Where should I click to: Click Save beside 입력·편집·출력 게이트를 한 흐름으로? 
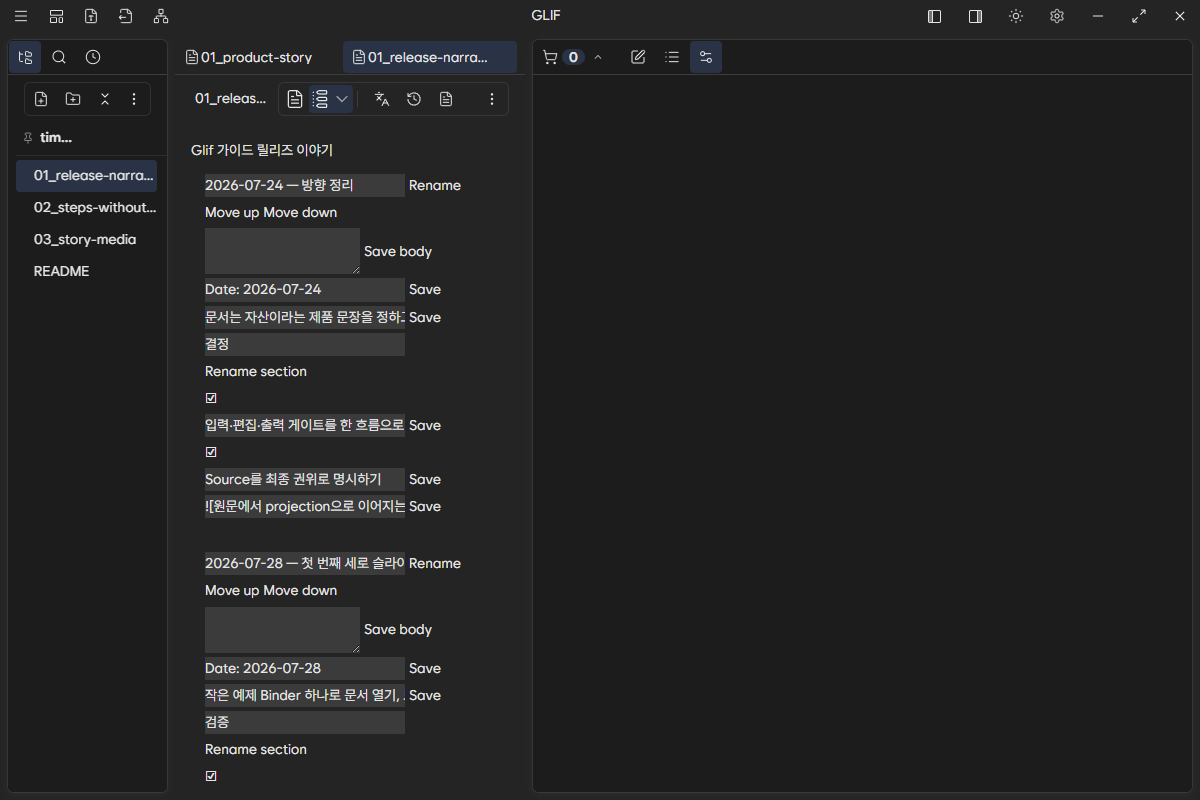(425, 425)
